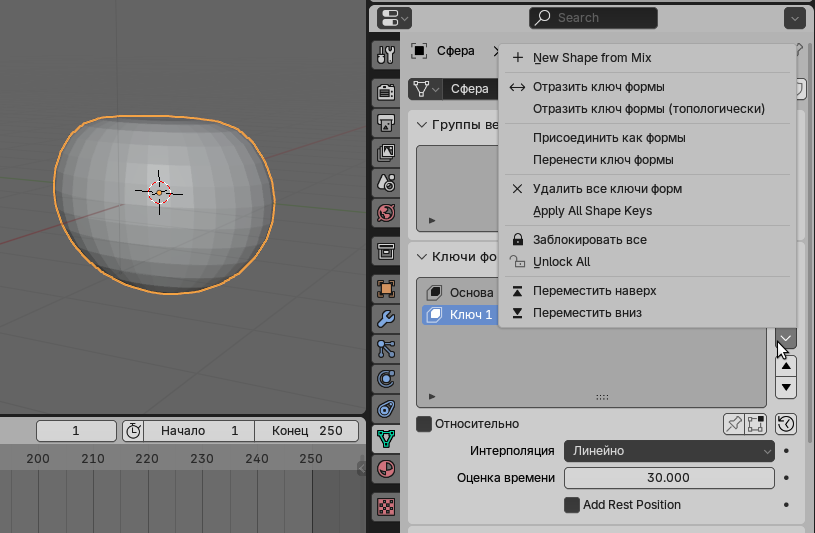Choose Apply All Shape Keys
The height and width of the screenshot is (533, 815).
pos(648,211)
